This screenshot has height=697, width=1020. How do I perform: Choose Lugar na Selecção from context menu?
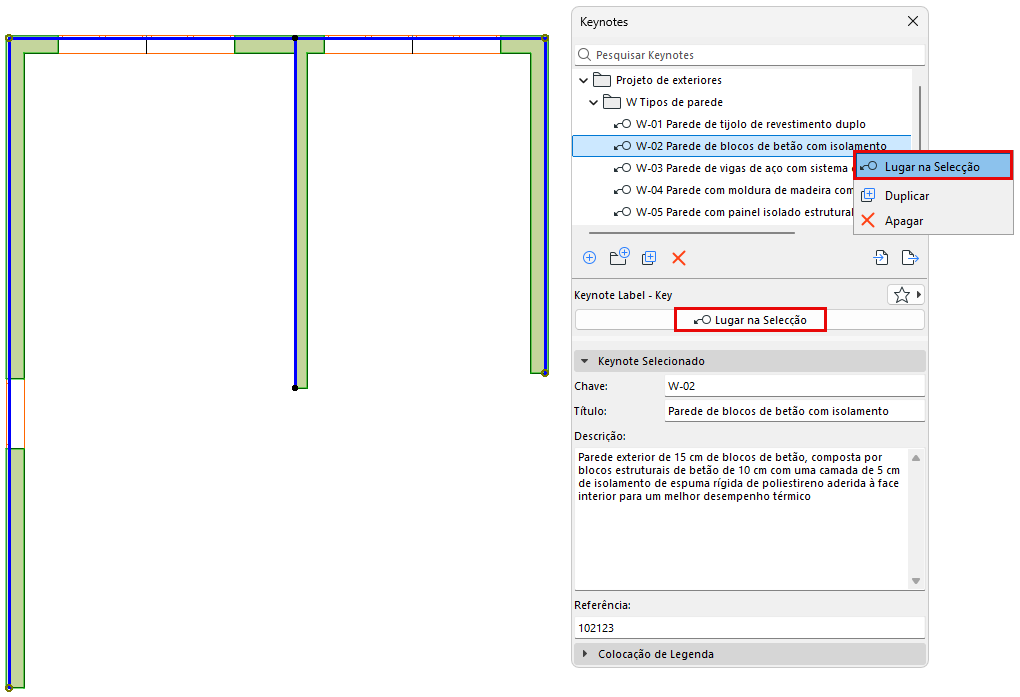pos(933,167)
